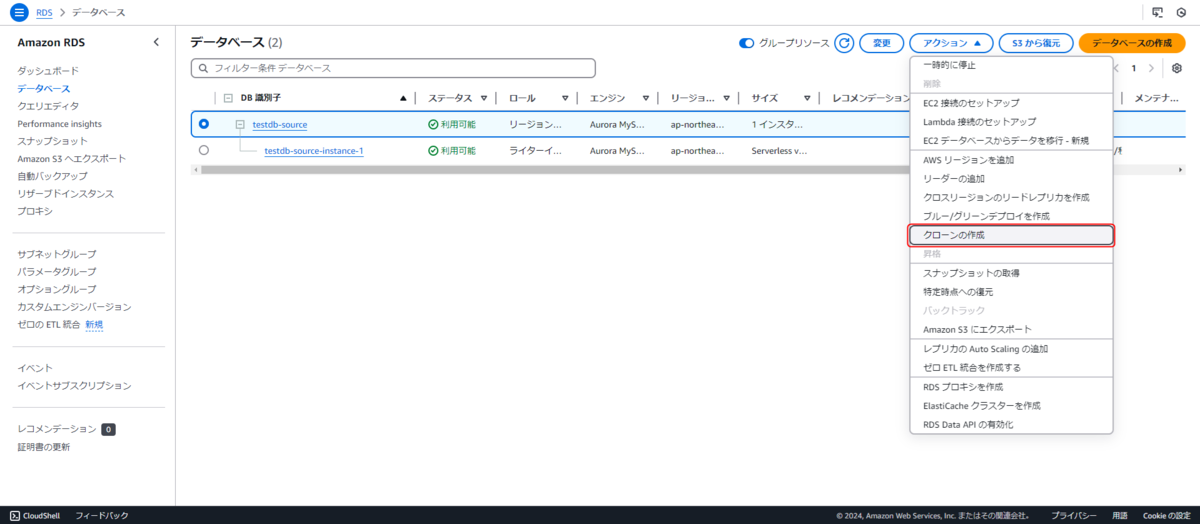Image resolution: width=1200 pixels, height=524 pixels.
Task: Collapse all rows via header expander
Action: pos(228,98)
